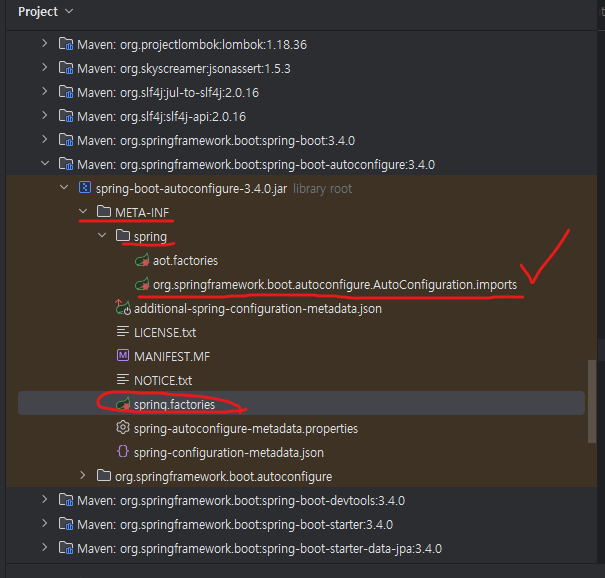Open spring-configuration-metadata.json

pyautogui.click(x=229, y=453)
